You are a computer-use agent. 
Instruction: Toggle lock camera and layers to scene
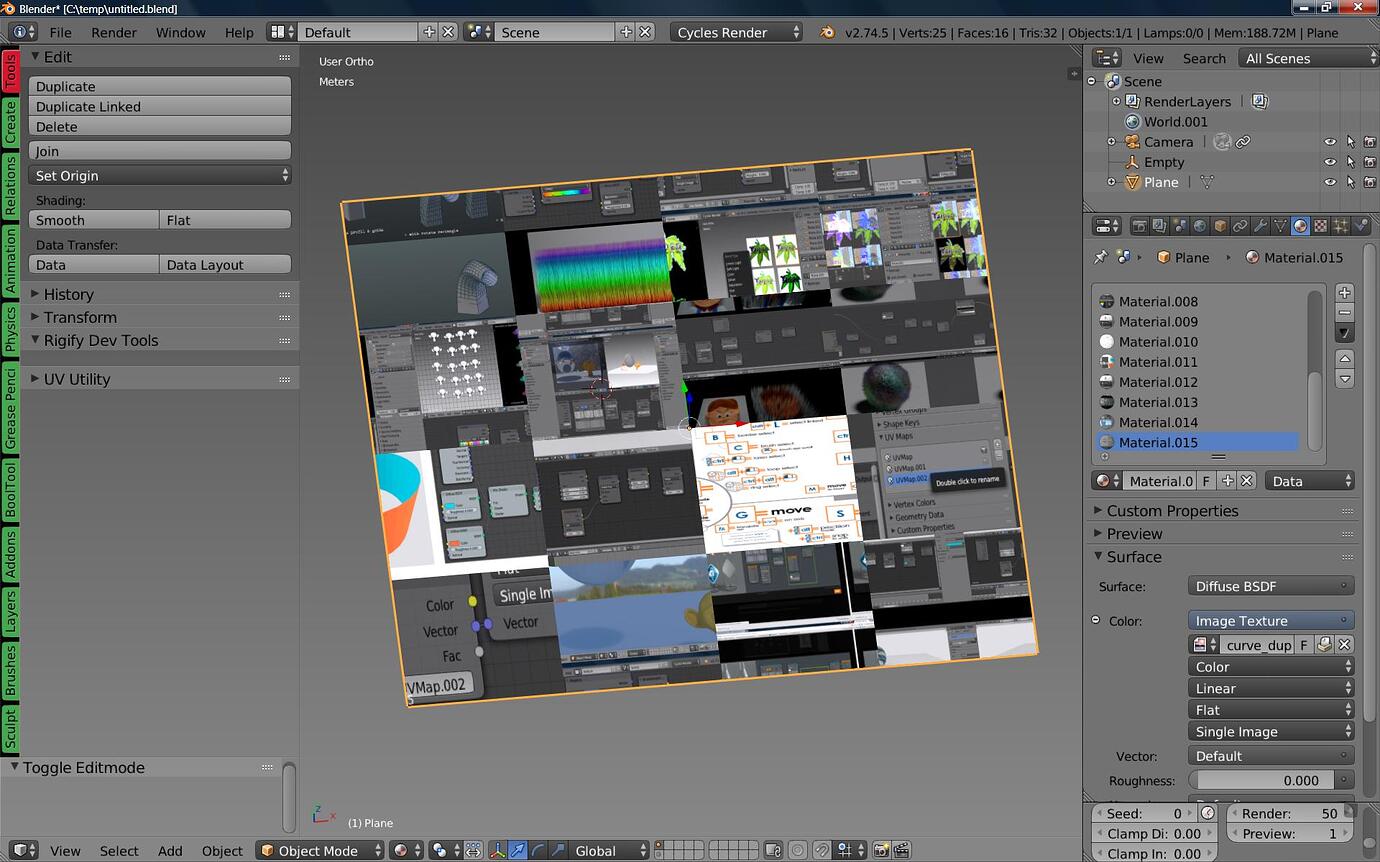tap(773, 850)
